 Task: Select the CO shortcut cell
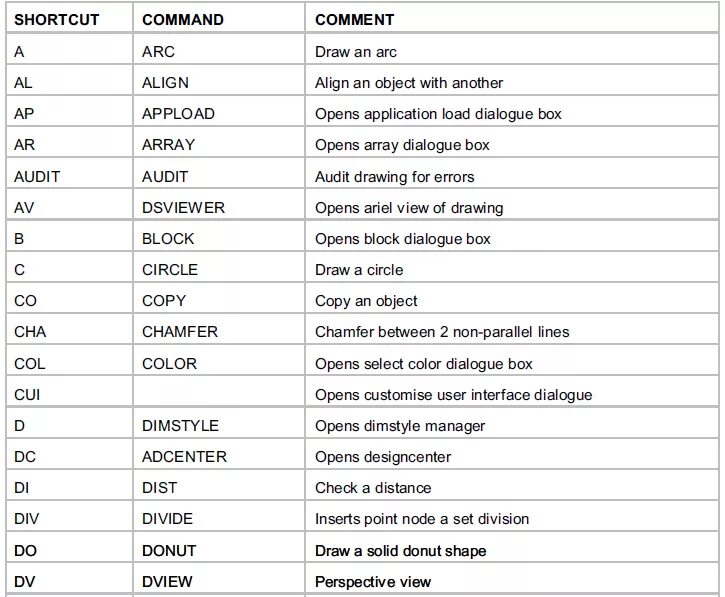(x=25, y=301)
